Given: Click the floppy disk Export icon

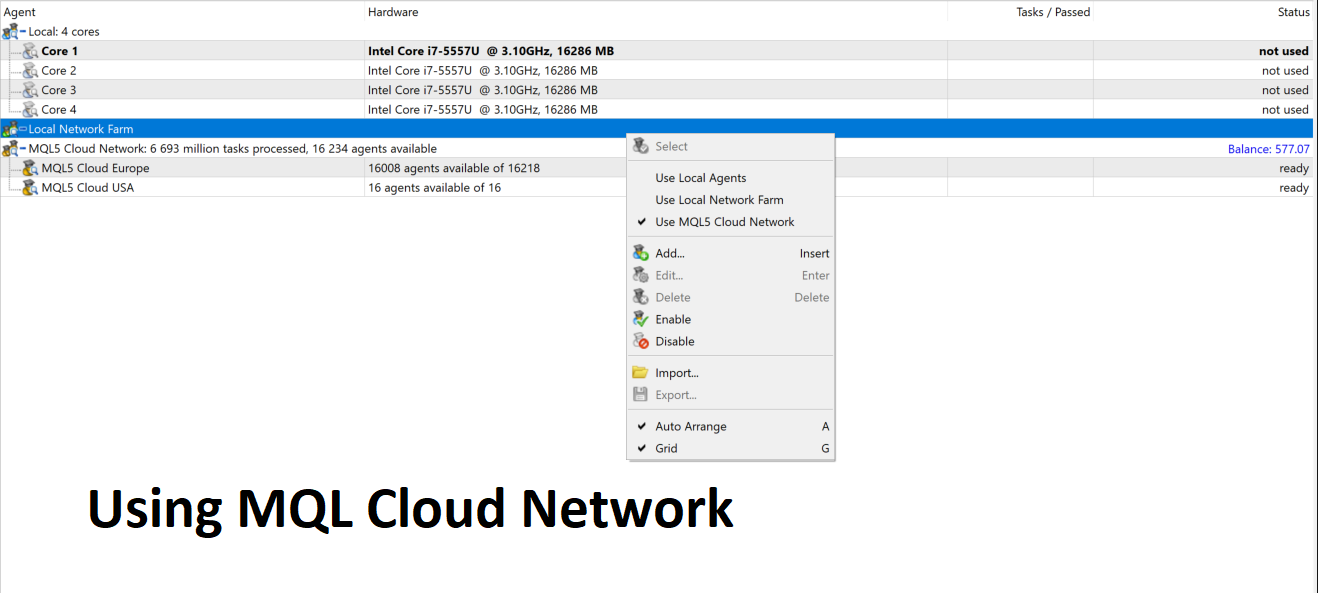Looking at the screenshot, I should 641,395.
